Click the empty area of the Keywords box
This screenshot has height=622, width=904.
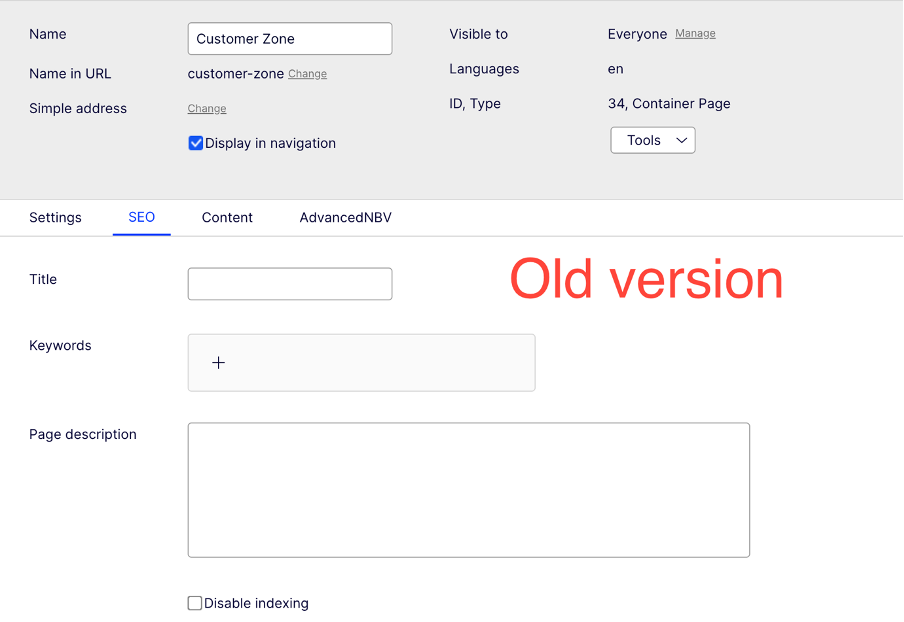click(x=400, y=362)
